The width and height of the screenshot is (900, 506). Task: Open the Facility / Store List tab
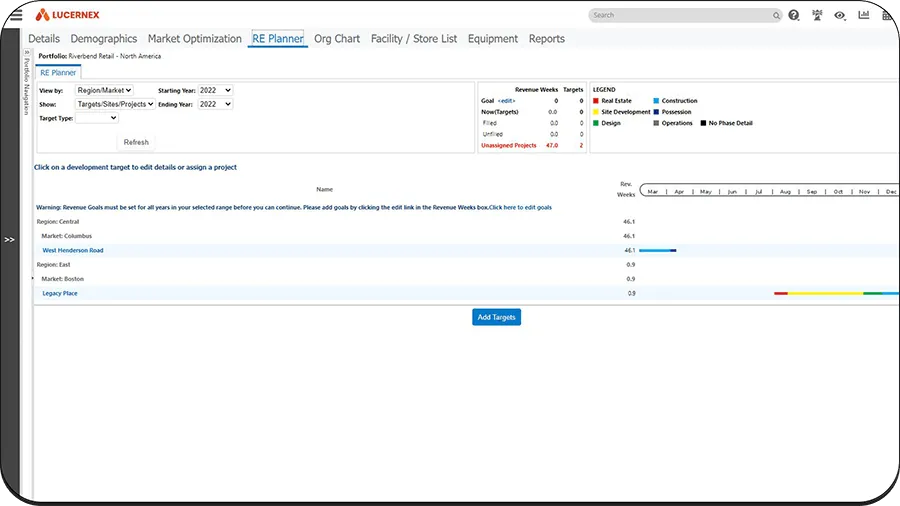pyautogui.click(x=414, y=38)
